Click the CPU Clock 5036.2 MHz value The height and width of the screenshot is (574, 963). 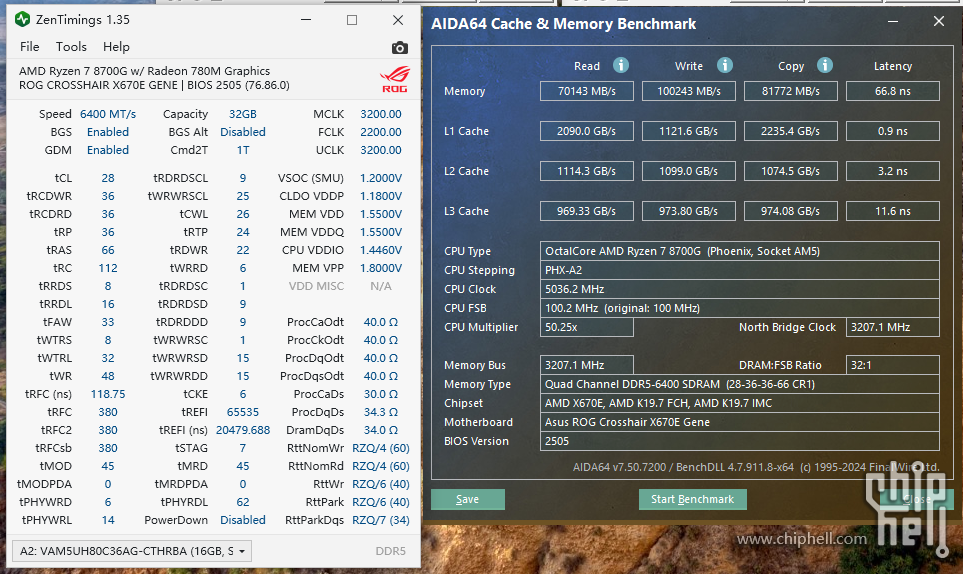pyautogui.click(x=739, y=289)
